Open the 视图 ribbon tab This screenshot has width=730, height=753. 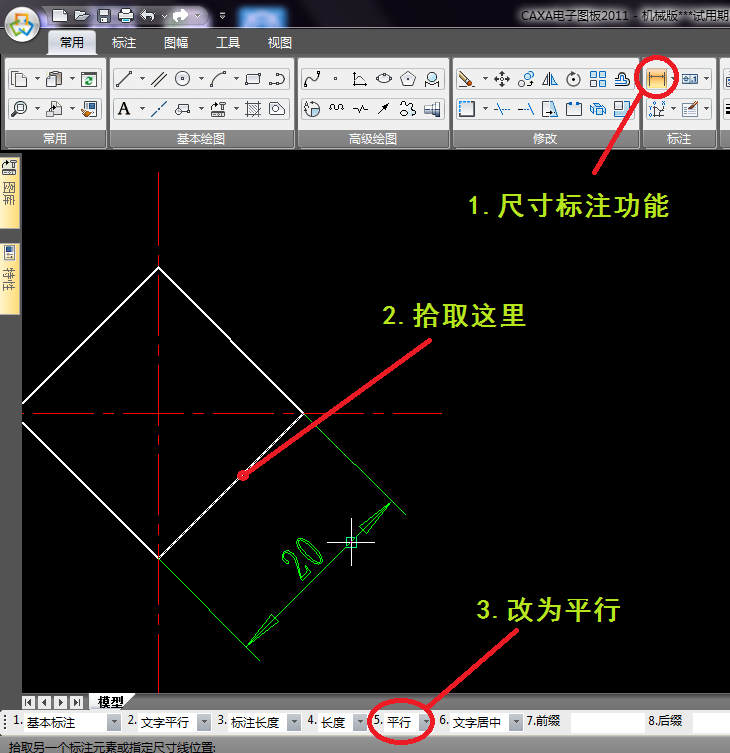280,43
